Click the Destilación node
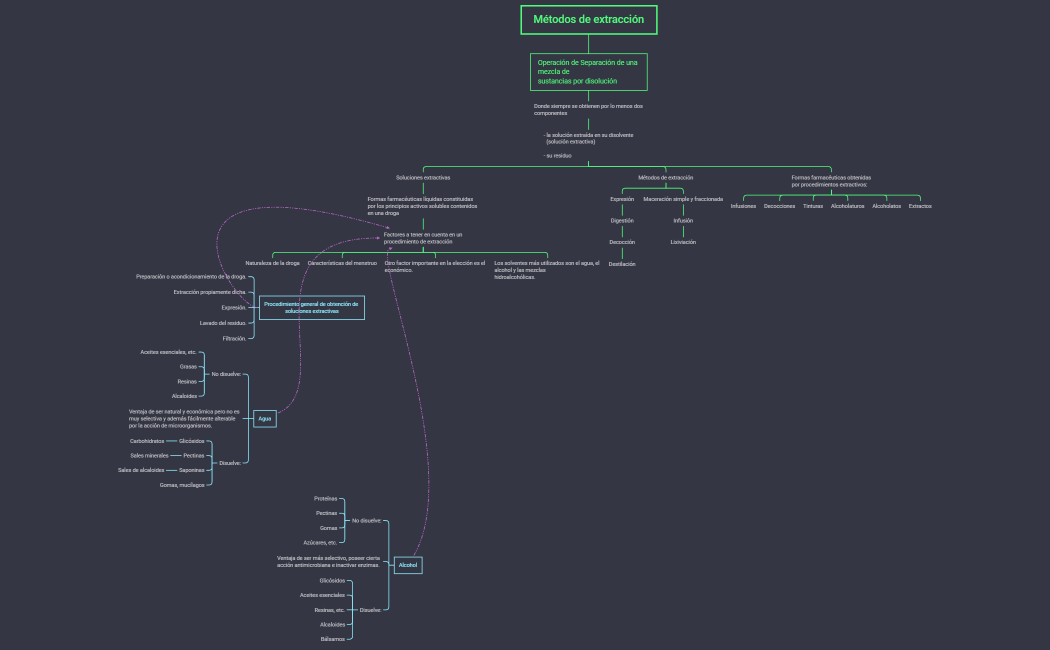This screenshot has width=1050, height=650. 622,264
